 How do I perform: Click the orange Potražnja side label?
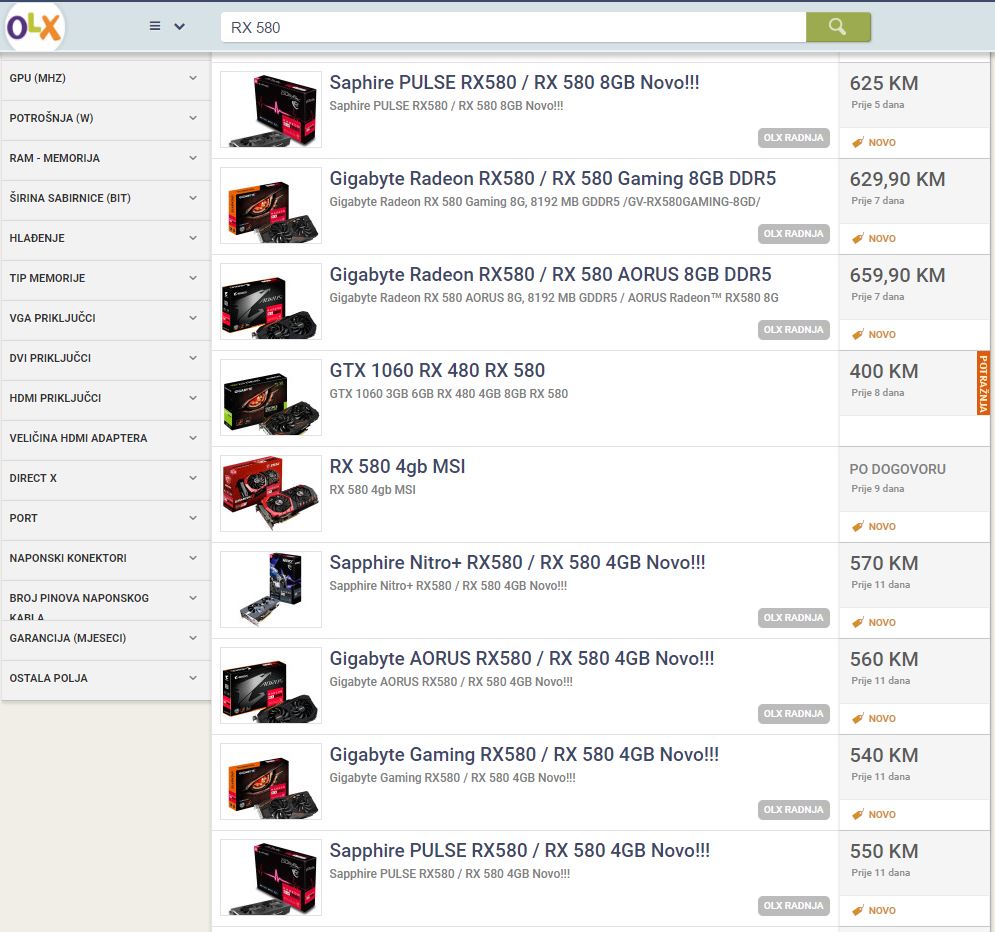click(983, 383)
